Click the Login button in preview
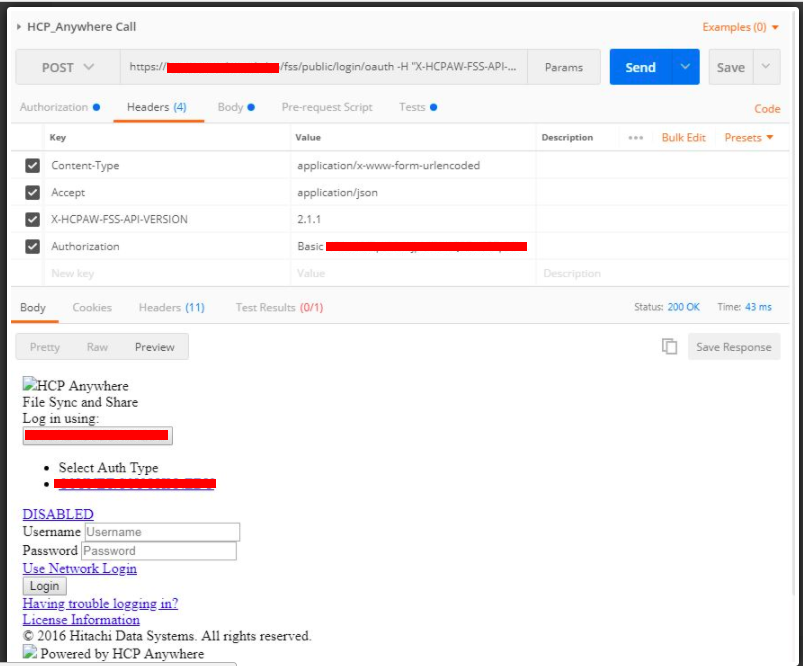This screenshot has height=666, width=803. pos(45,586)
